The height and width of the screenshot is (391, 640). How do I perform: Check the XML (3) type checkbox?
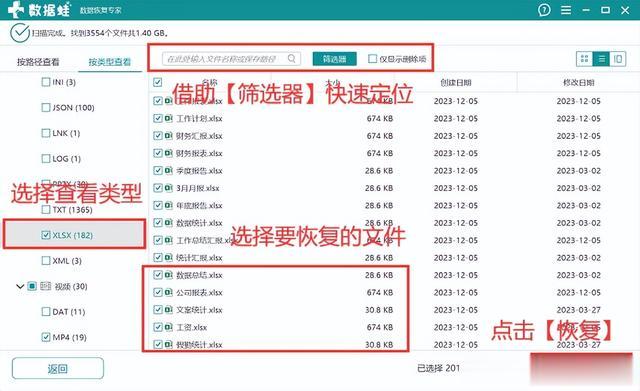[x=46, y=260]
